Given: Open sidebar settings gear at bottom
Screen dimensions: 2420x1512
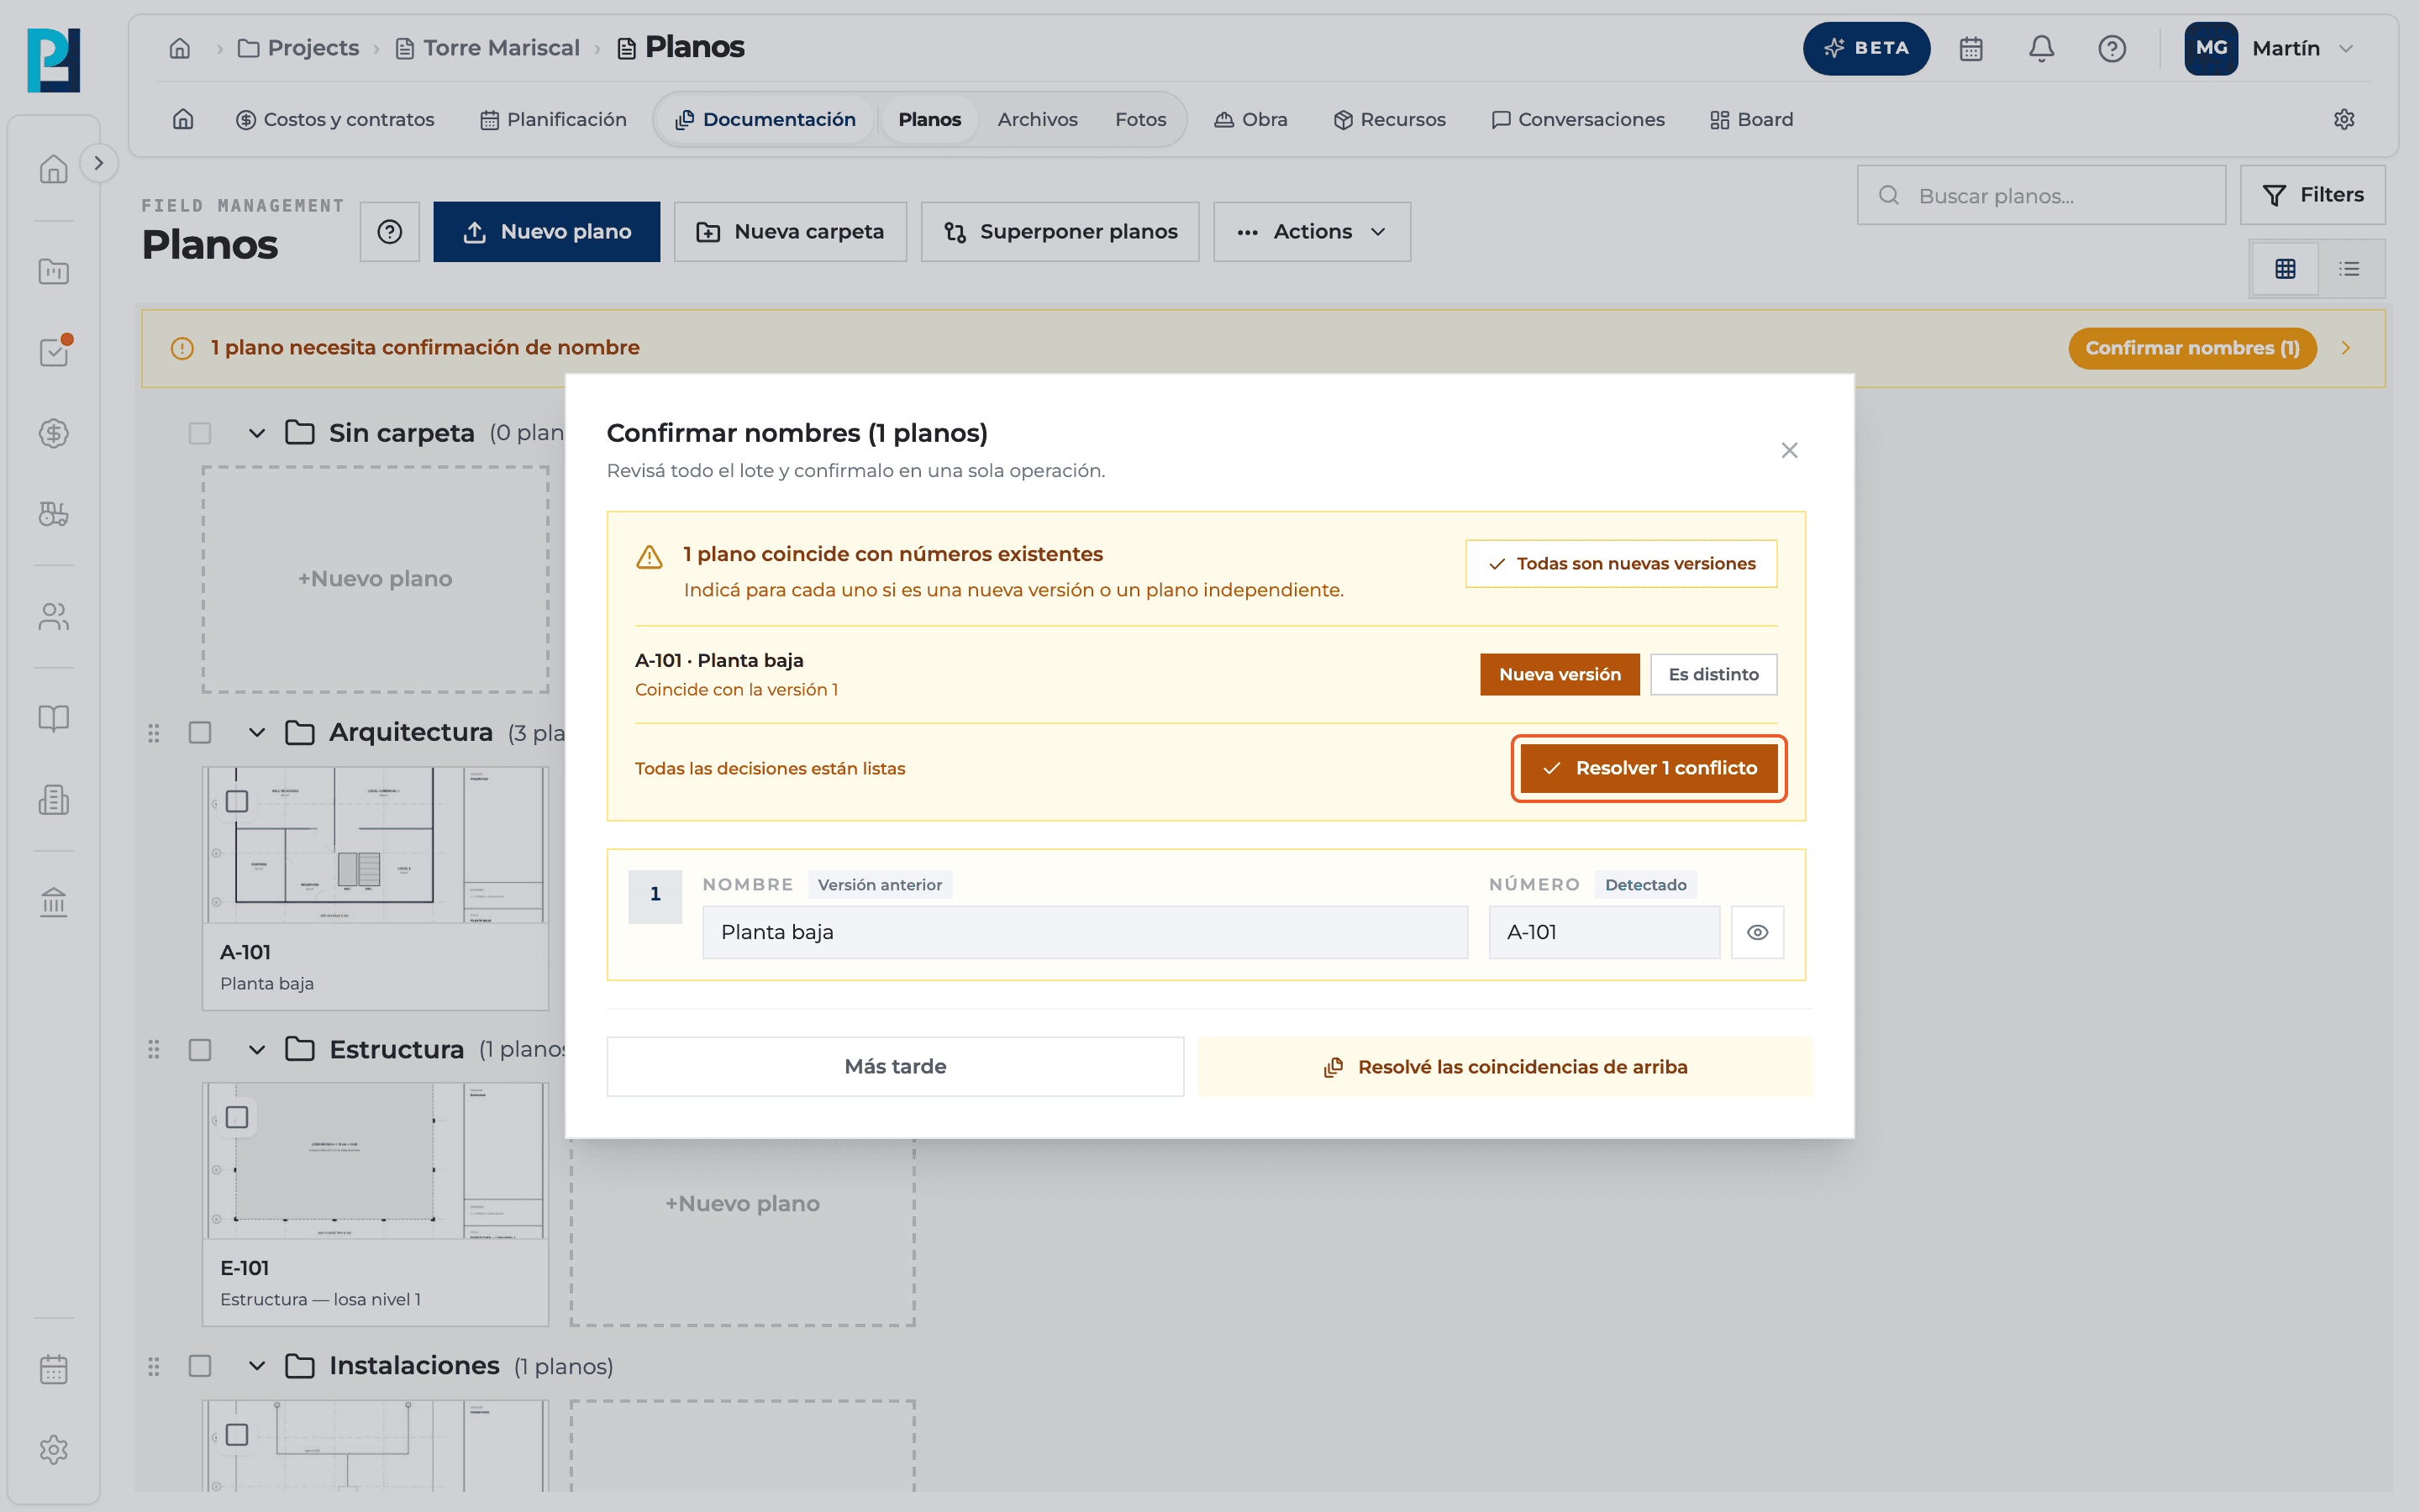Looking at the screenshot, I should (54, 1449).
